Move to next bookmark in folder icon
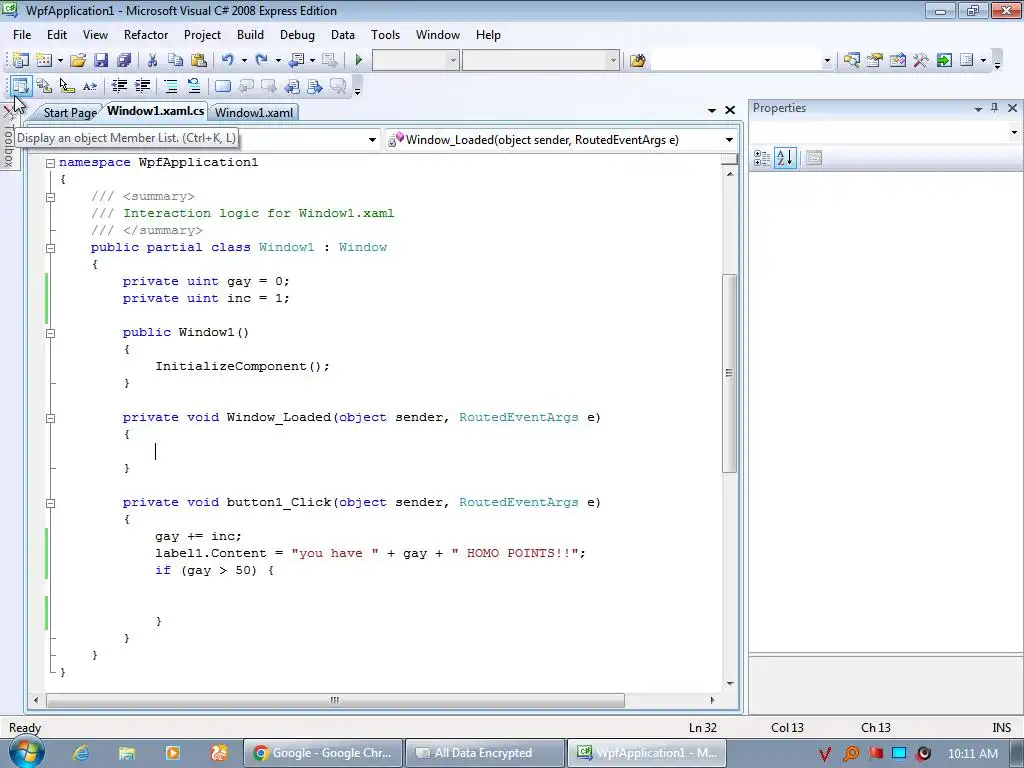Viewport: 1024px width, 768px height. [x=315, y=86]
